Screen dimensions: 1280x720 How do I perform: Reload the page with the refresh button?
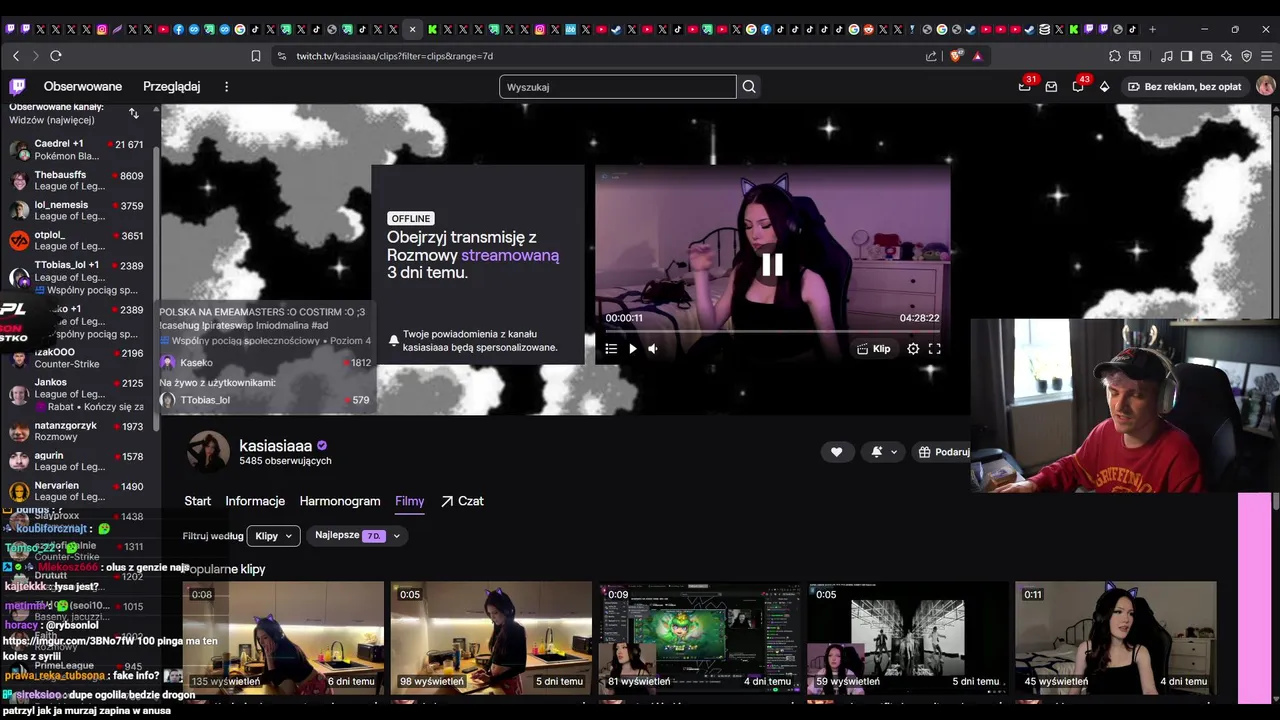[55, 56]
